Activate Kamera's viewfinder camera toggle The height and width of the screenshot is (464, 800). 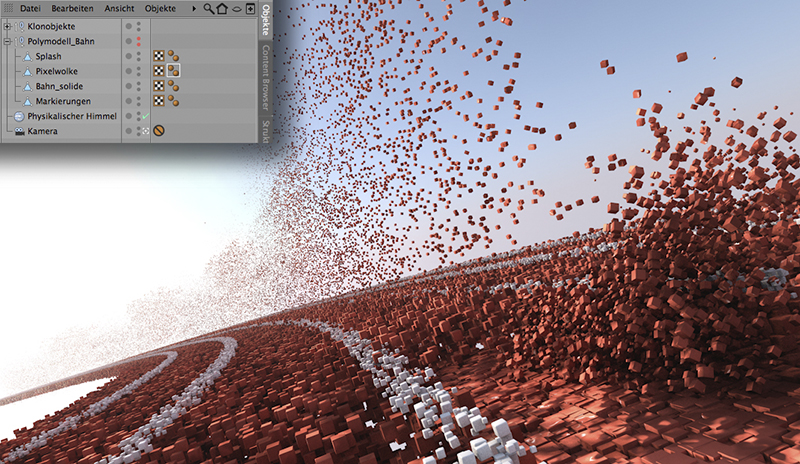click(146, 131)
